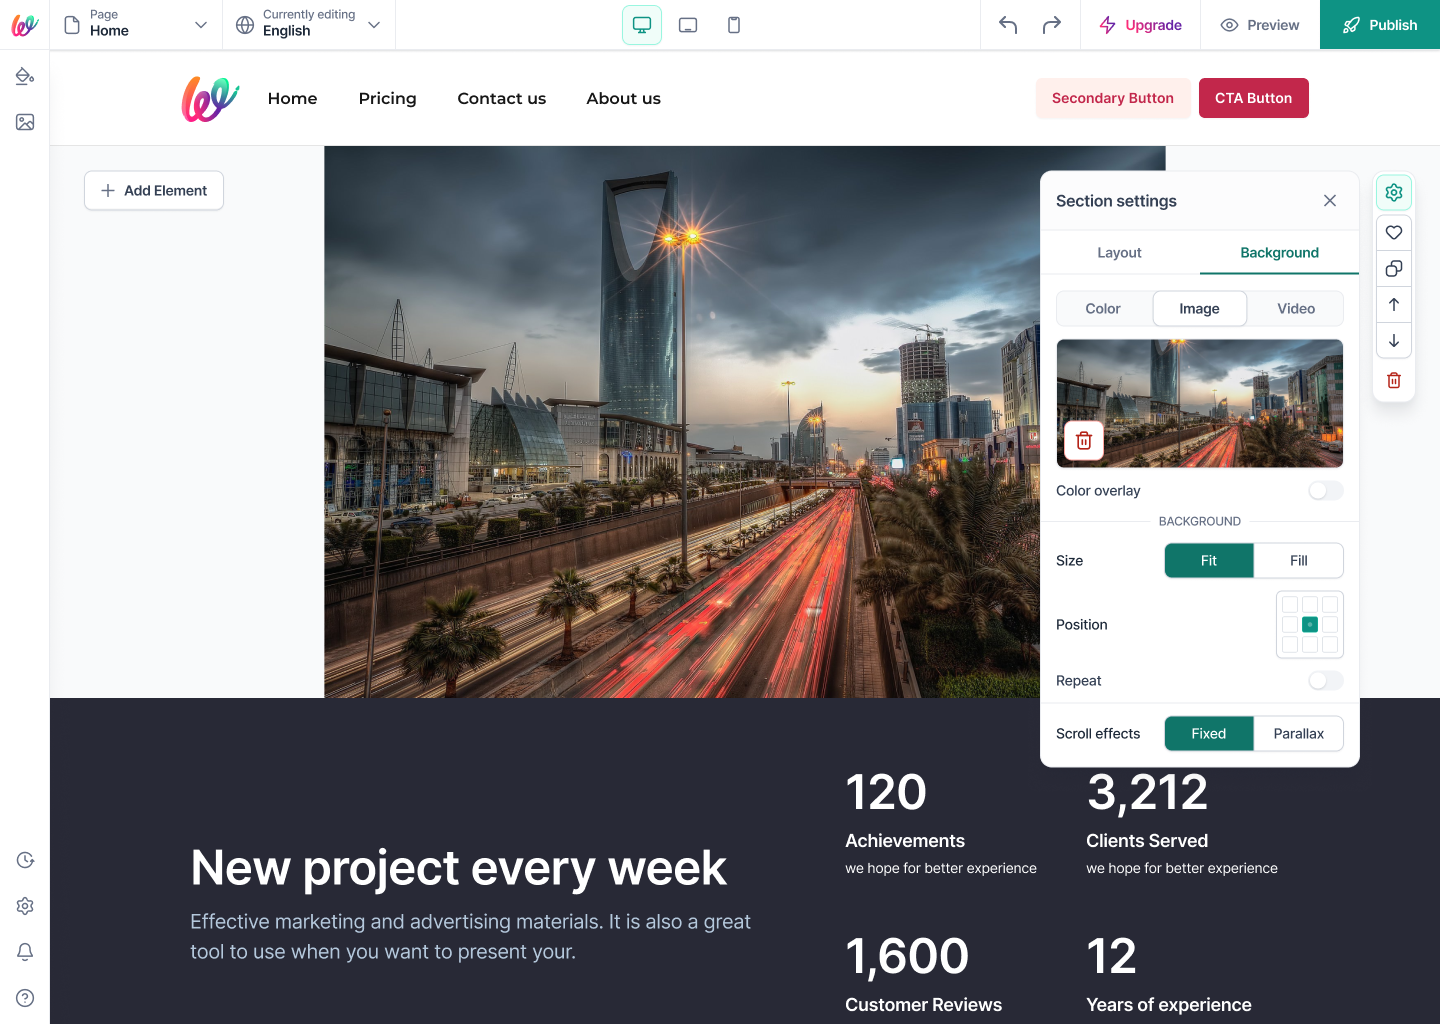Screen dimensions: 1440x1024
Task: Move the section down with arrow icon
Action: coord(1394,341)
